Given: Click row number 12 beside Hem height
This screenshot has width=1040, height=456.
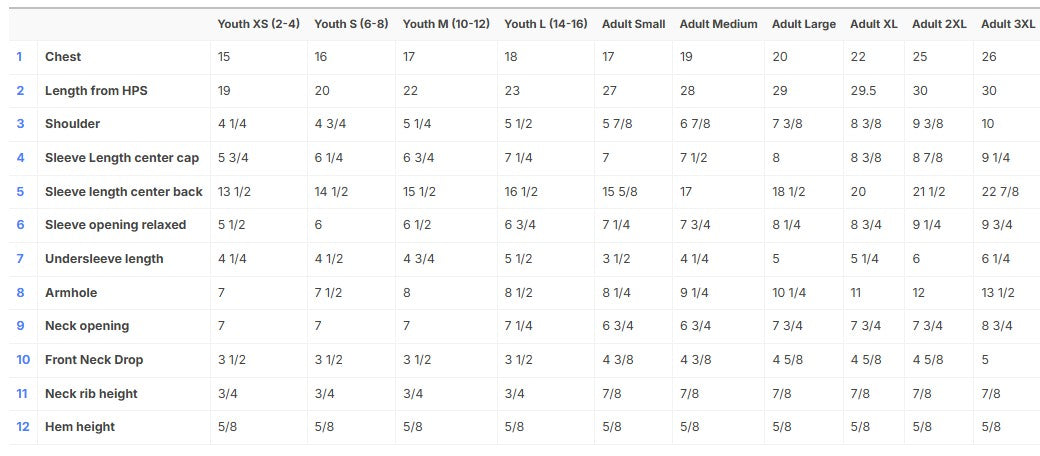Looking at the screenshot, I should click(x=22, y=427).
